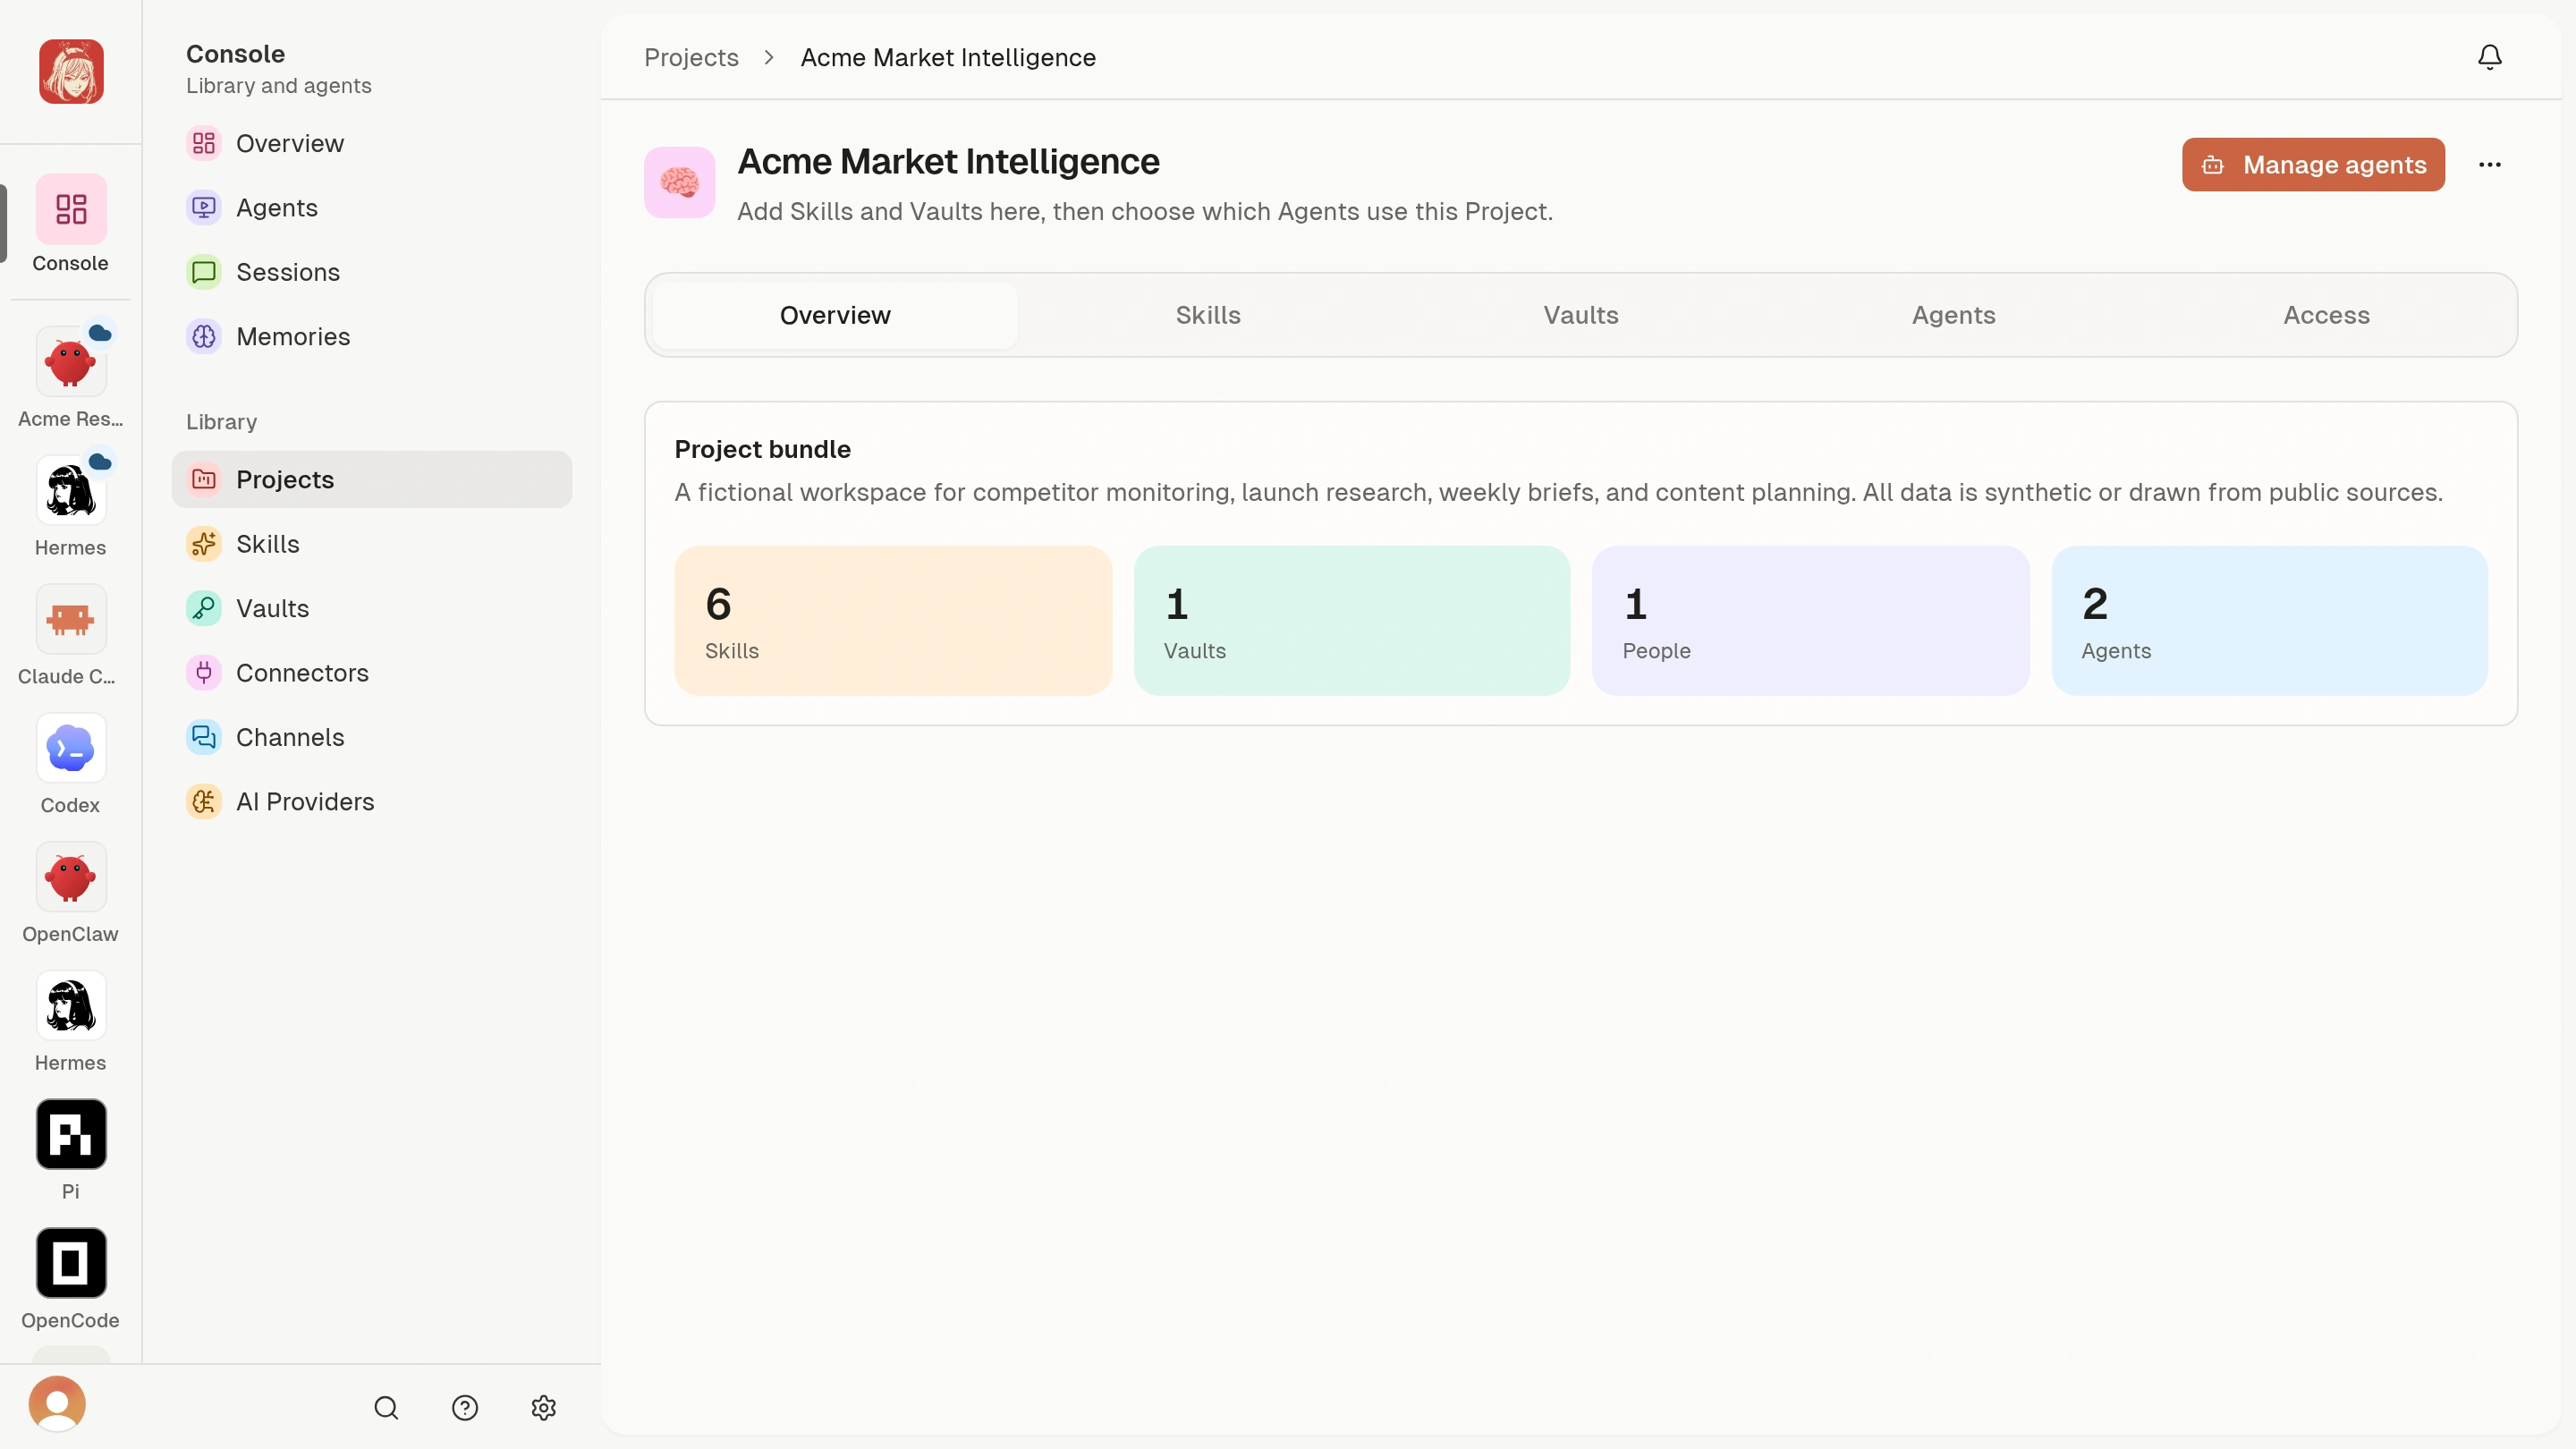Click the brain project icon
Screen dimensions: 2576x1449
coord(680,183)
